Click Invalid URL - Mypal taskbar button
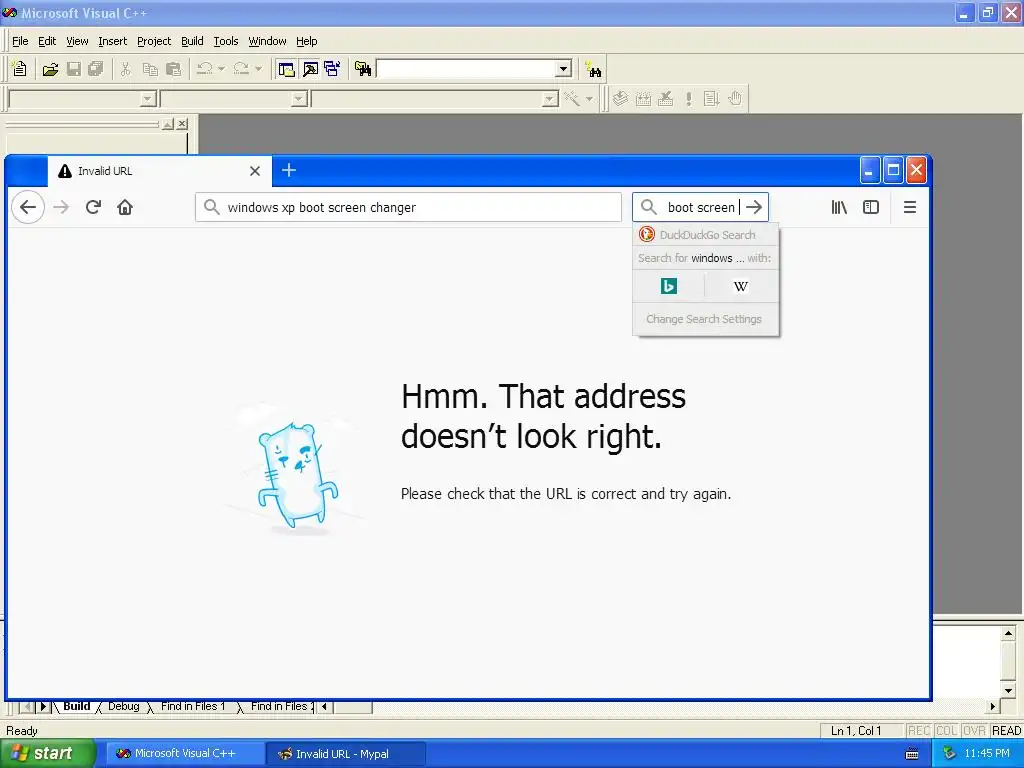 [345, 754]
